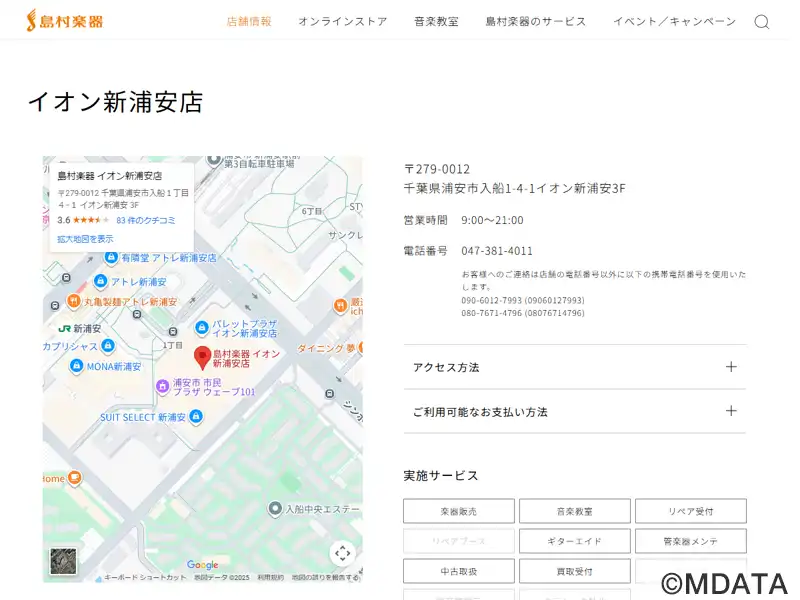The image size is (800, 600).
Task: Click the ギターエイド service button
Action: [x=574, y=541]
